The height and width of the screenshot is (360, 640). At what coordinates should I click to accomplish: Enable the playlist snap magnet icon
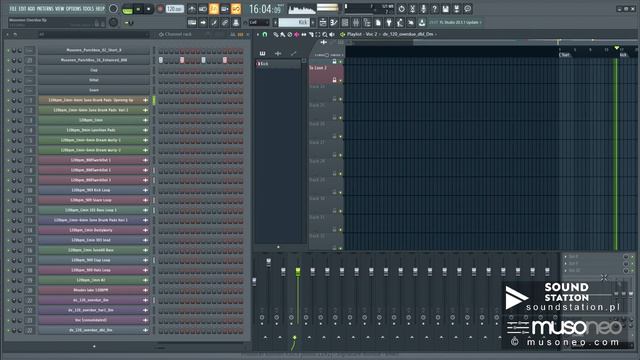[264, 35]
